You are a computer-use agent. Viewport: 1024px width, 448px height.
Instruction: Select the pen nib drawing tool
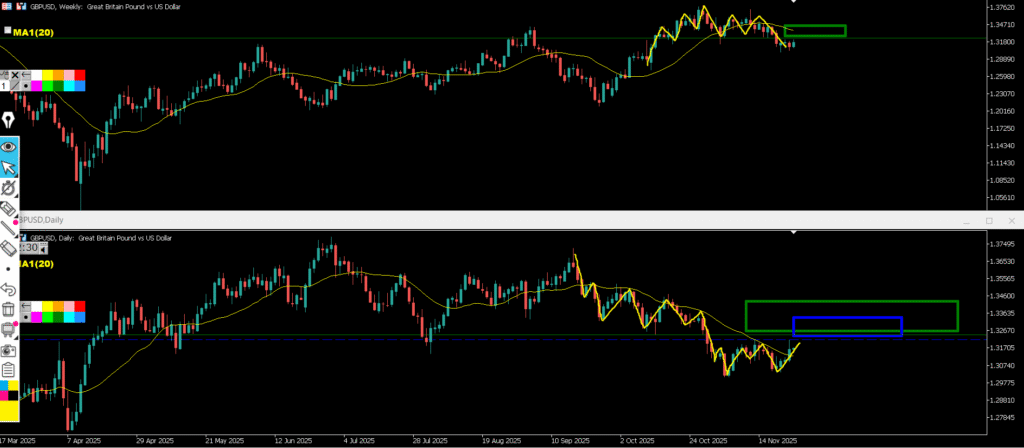(9, 120)
